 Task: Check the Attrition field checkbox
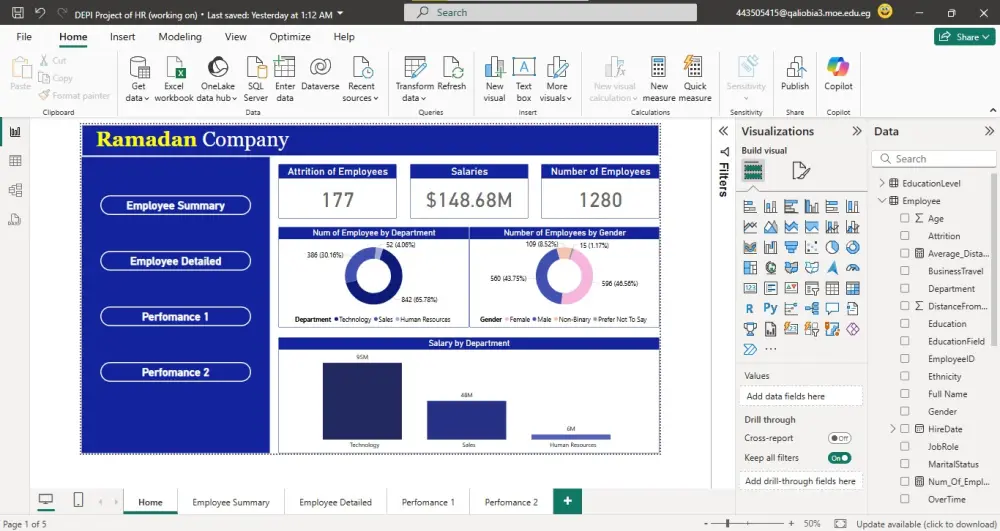904,236
